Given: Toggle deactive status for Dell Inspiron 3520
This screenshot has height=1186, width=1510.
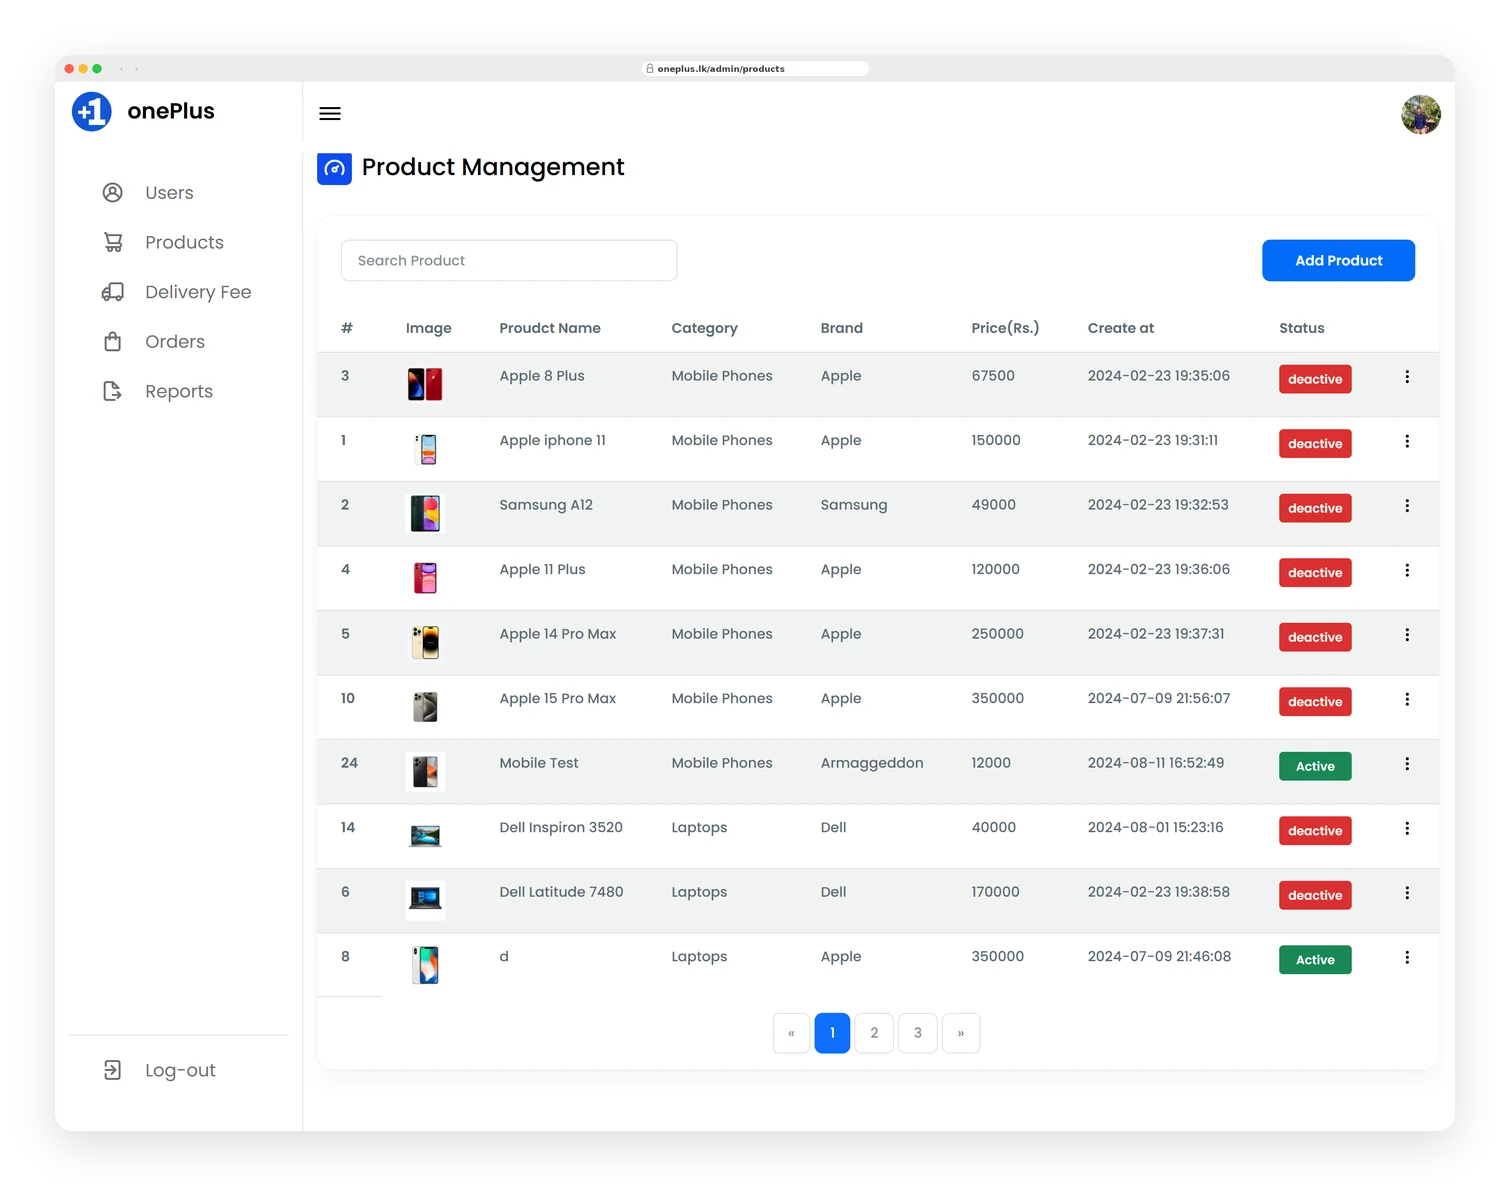Looking at the screenshot, I should (x=1315, y=831).
